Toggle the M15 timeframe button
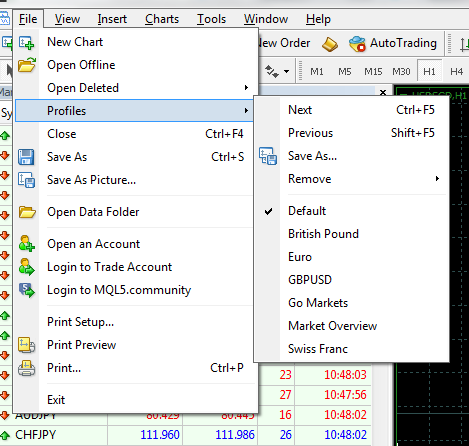The width and height of the screenshot is (469, 446). pos(373,72)
